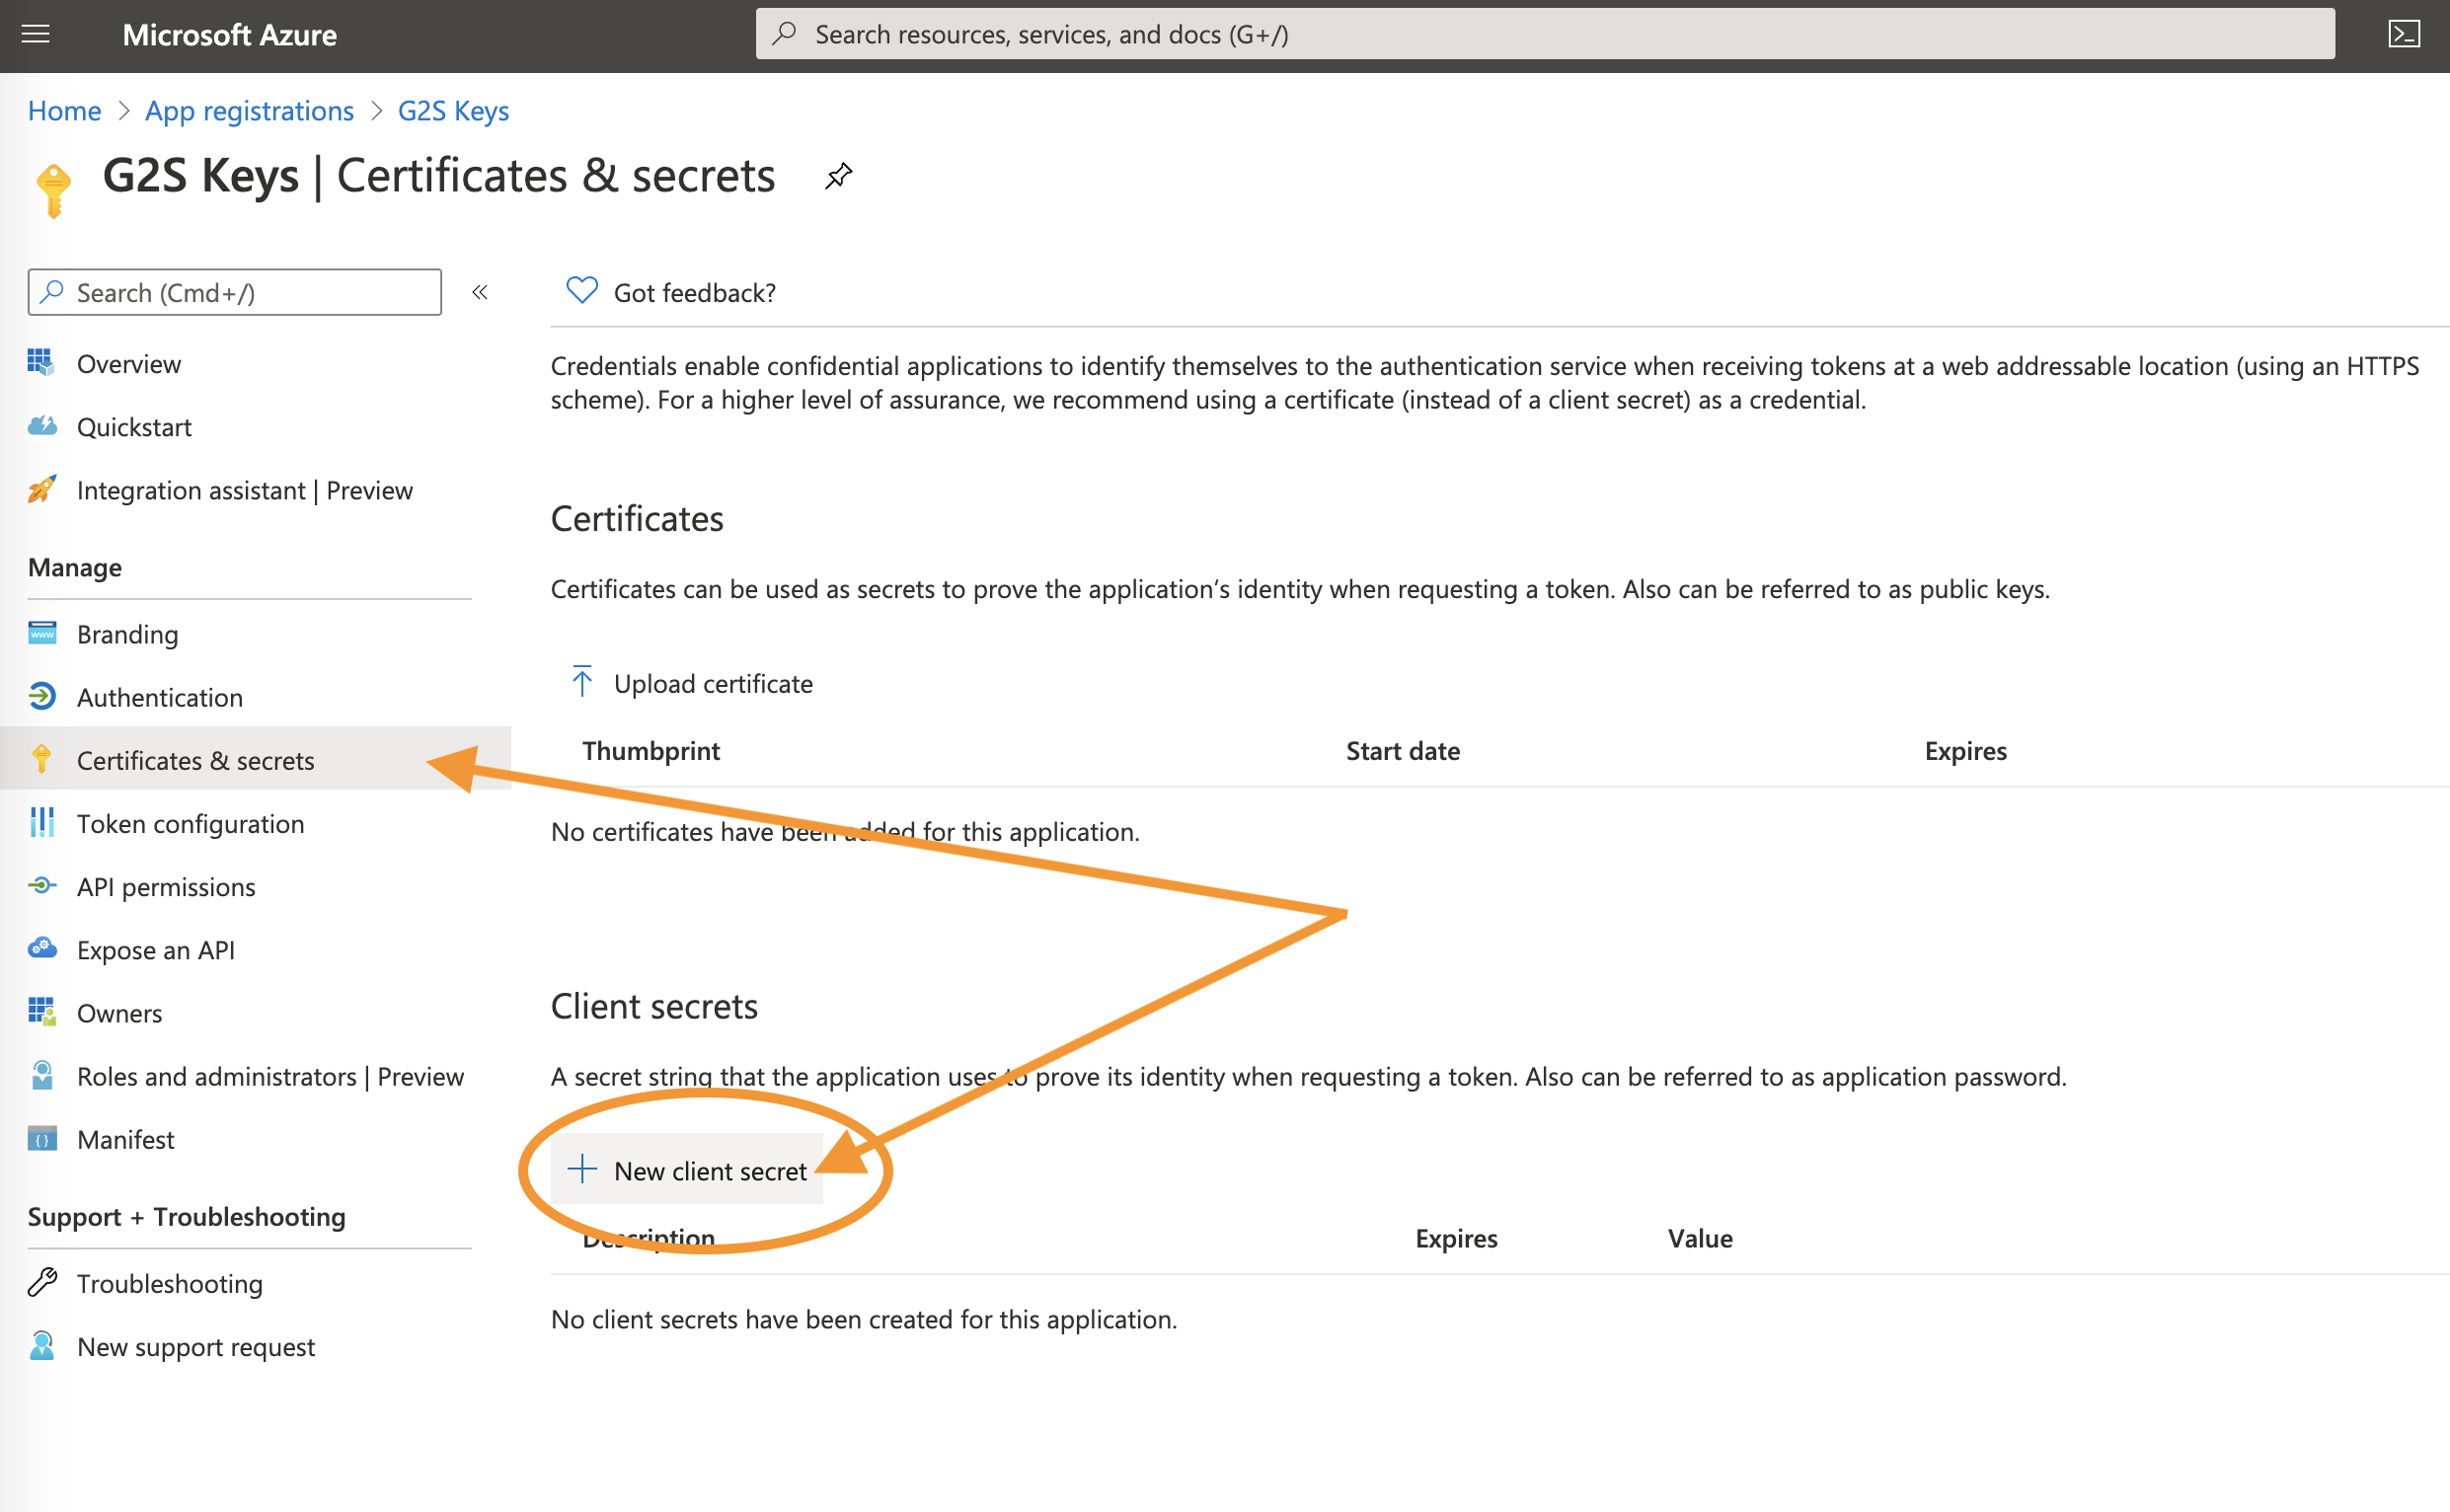Image resolution: width=2450 pixels, height=1512 pixels.
Task: Focus the top resources search box
Action: 1545,35
